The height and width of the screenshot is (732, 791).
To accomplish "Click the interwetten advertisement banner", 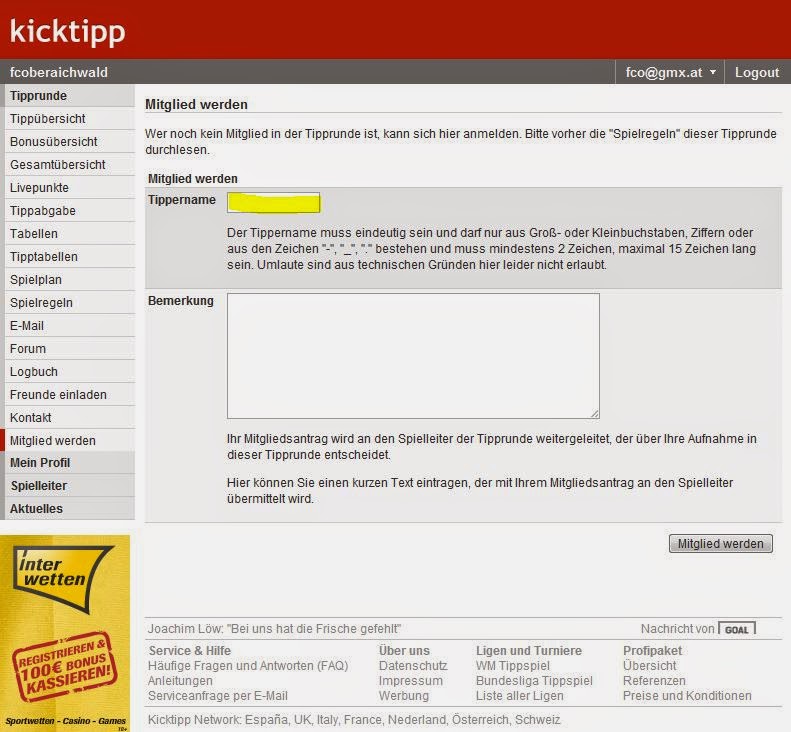I will (x=65, y=633).
